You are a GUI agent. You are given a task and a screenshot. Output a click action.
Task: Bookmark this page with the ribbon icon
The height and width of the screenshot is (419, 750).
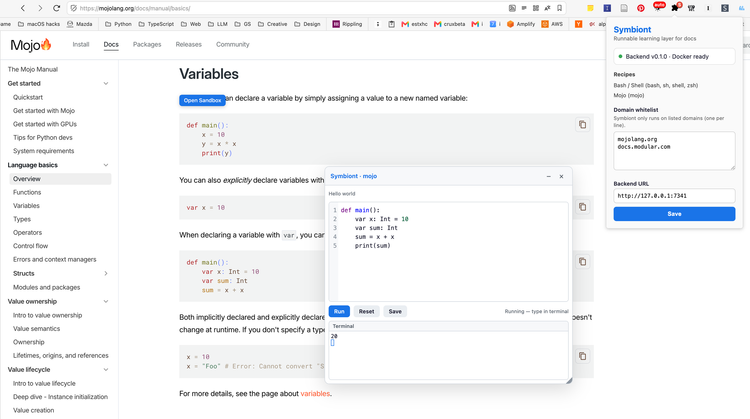[x=559, y=8]
